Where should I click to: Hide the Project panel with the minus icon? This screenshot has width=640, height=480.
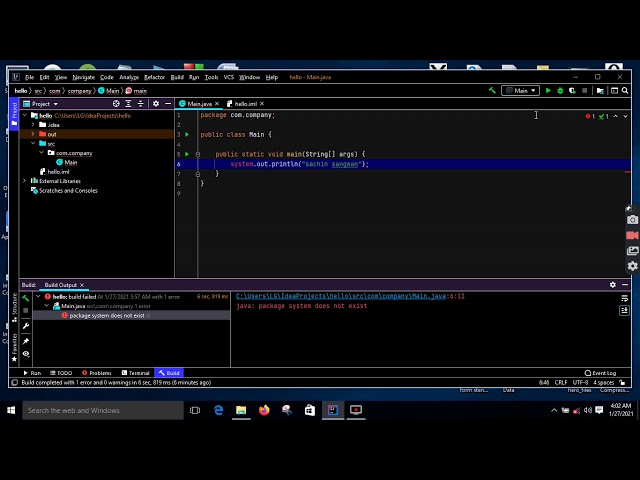(x=168, y=104)
